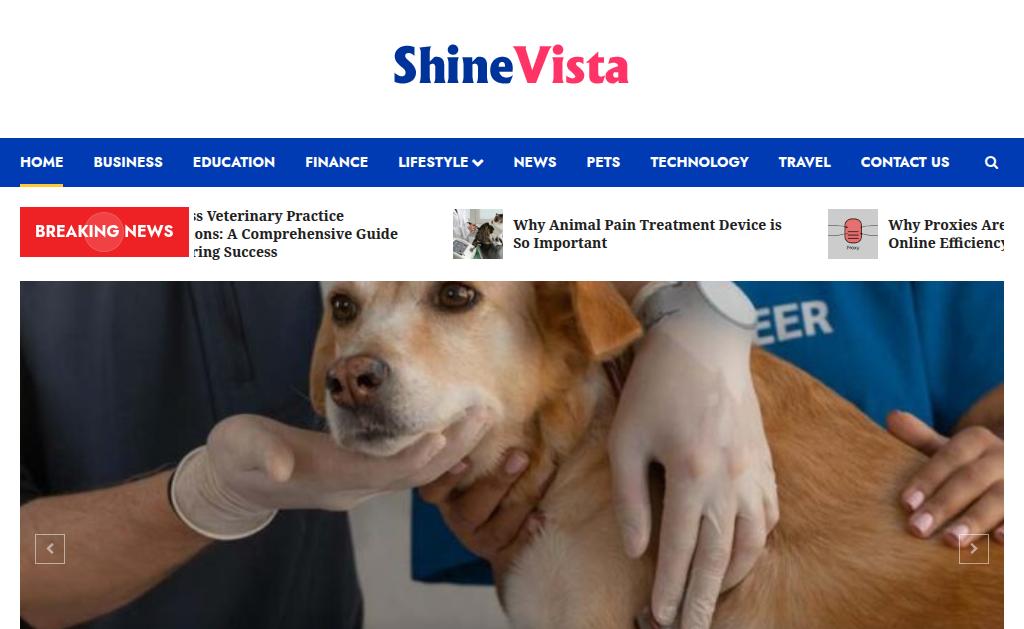Image resolution: width=1024 pixels, height=629 pixels.
Task: Open the Technology menu item
Action: click(699, 162)
